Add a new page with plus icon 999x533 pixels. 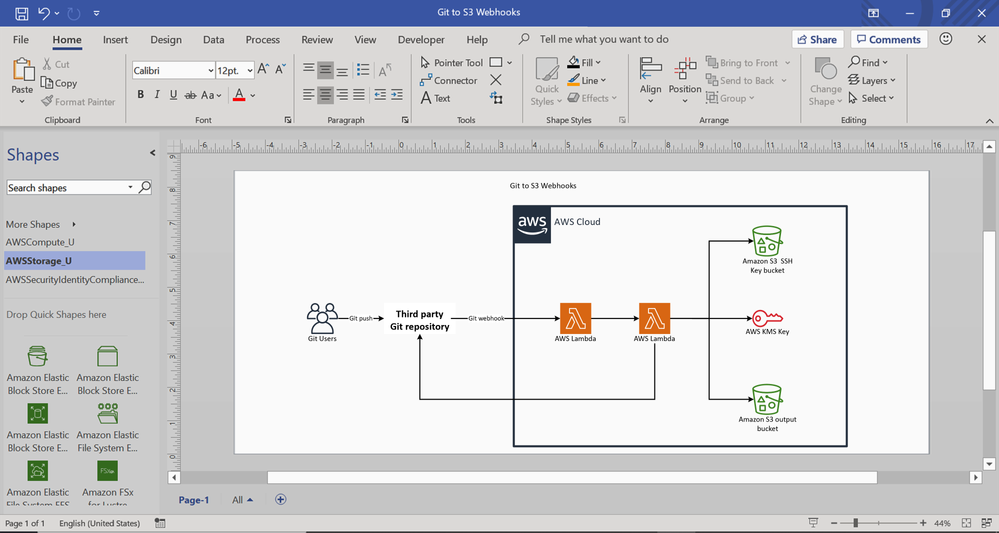pyautogui.click(x=280, y=499)
